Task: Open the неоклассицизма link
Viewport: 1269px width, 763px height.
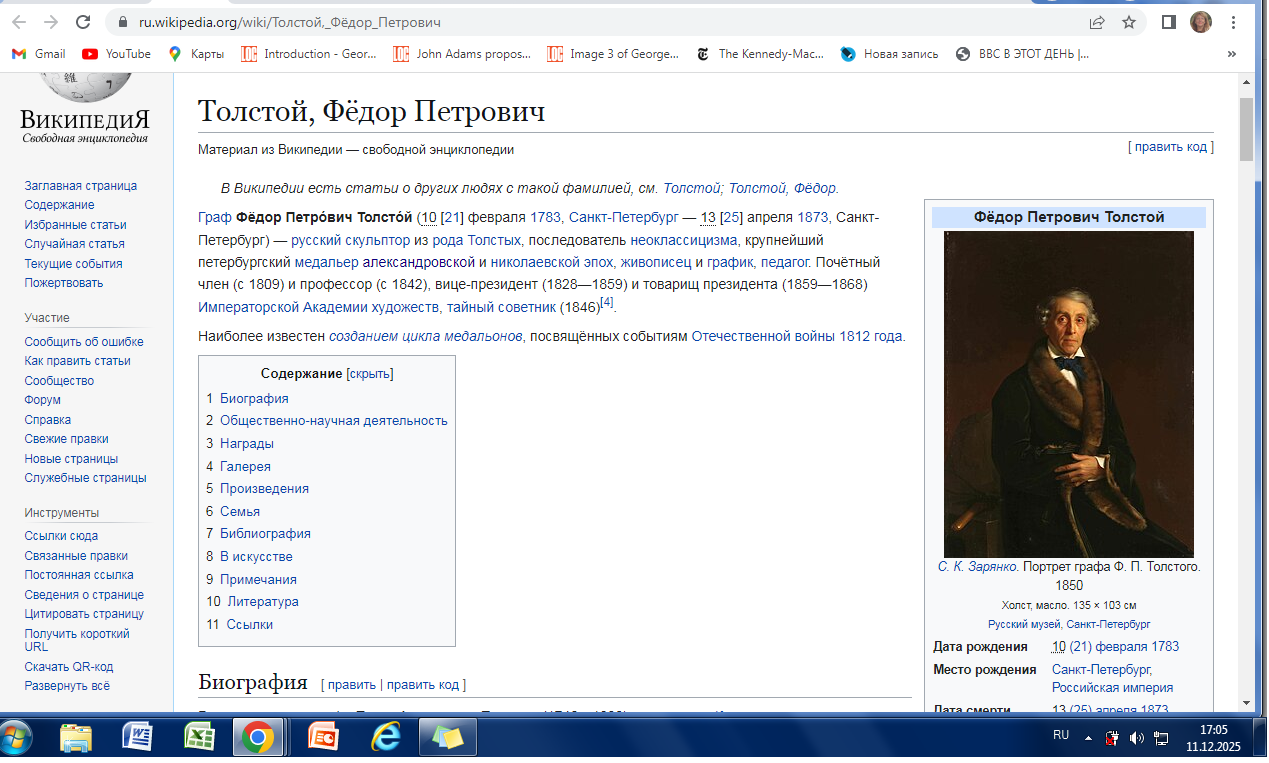Action: coord(685,240)
